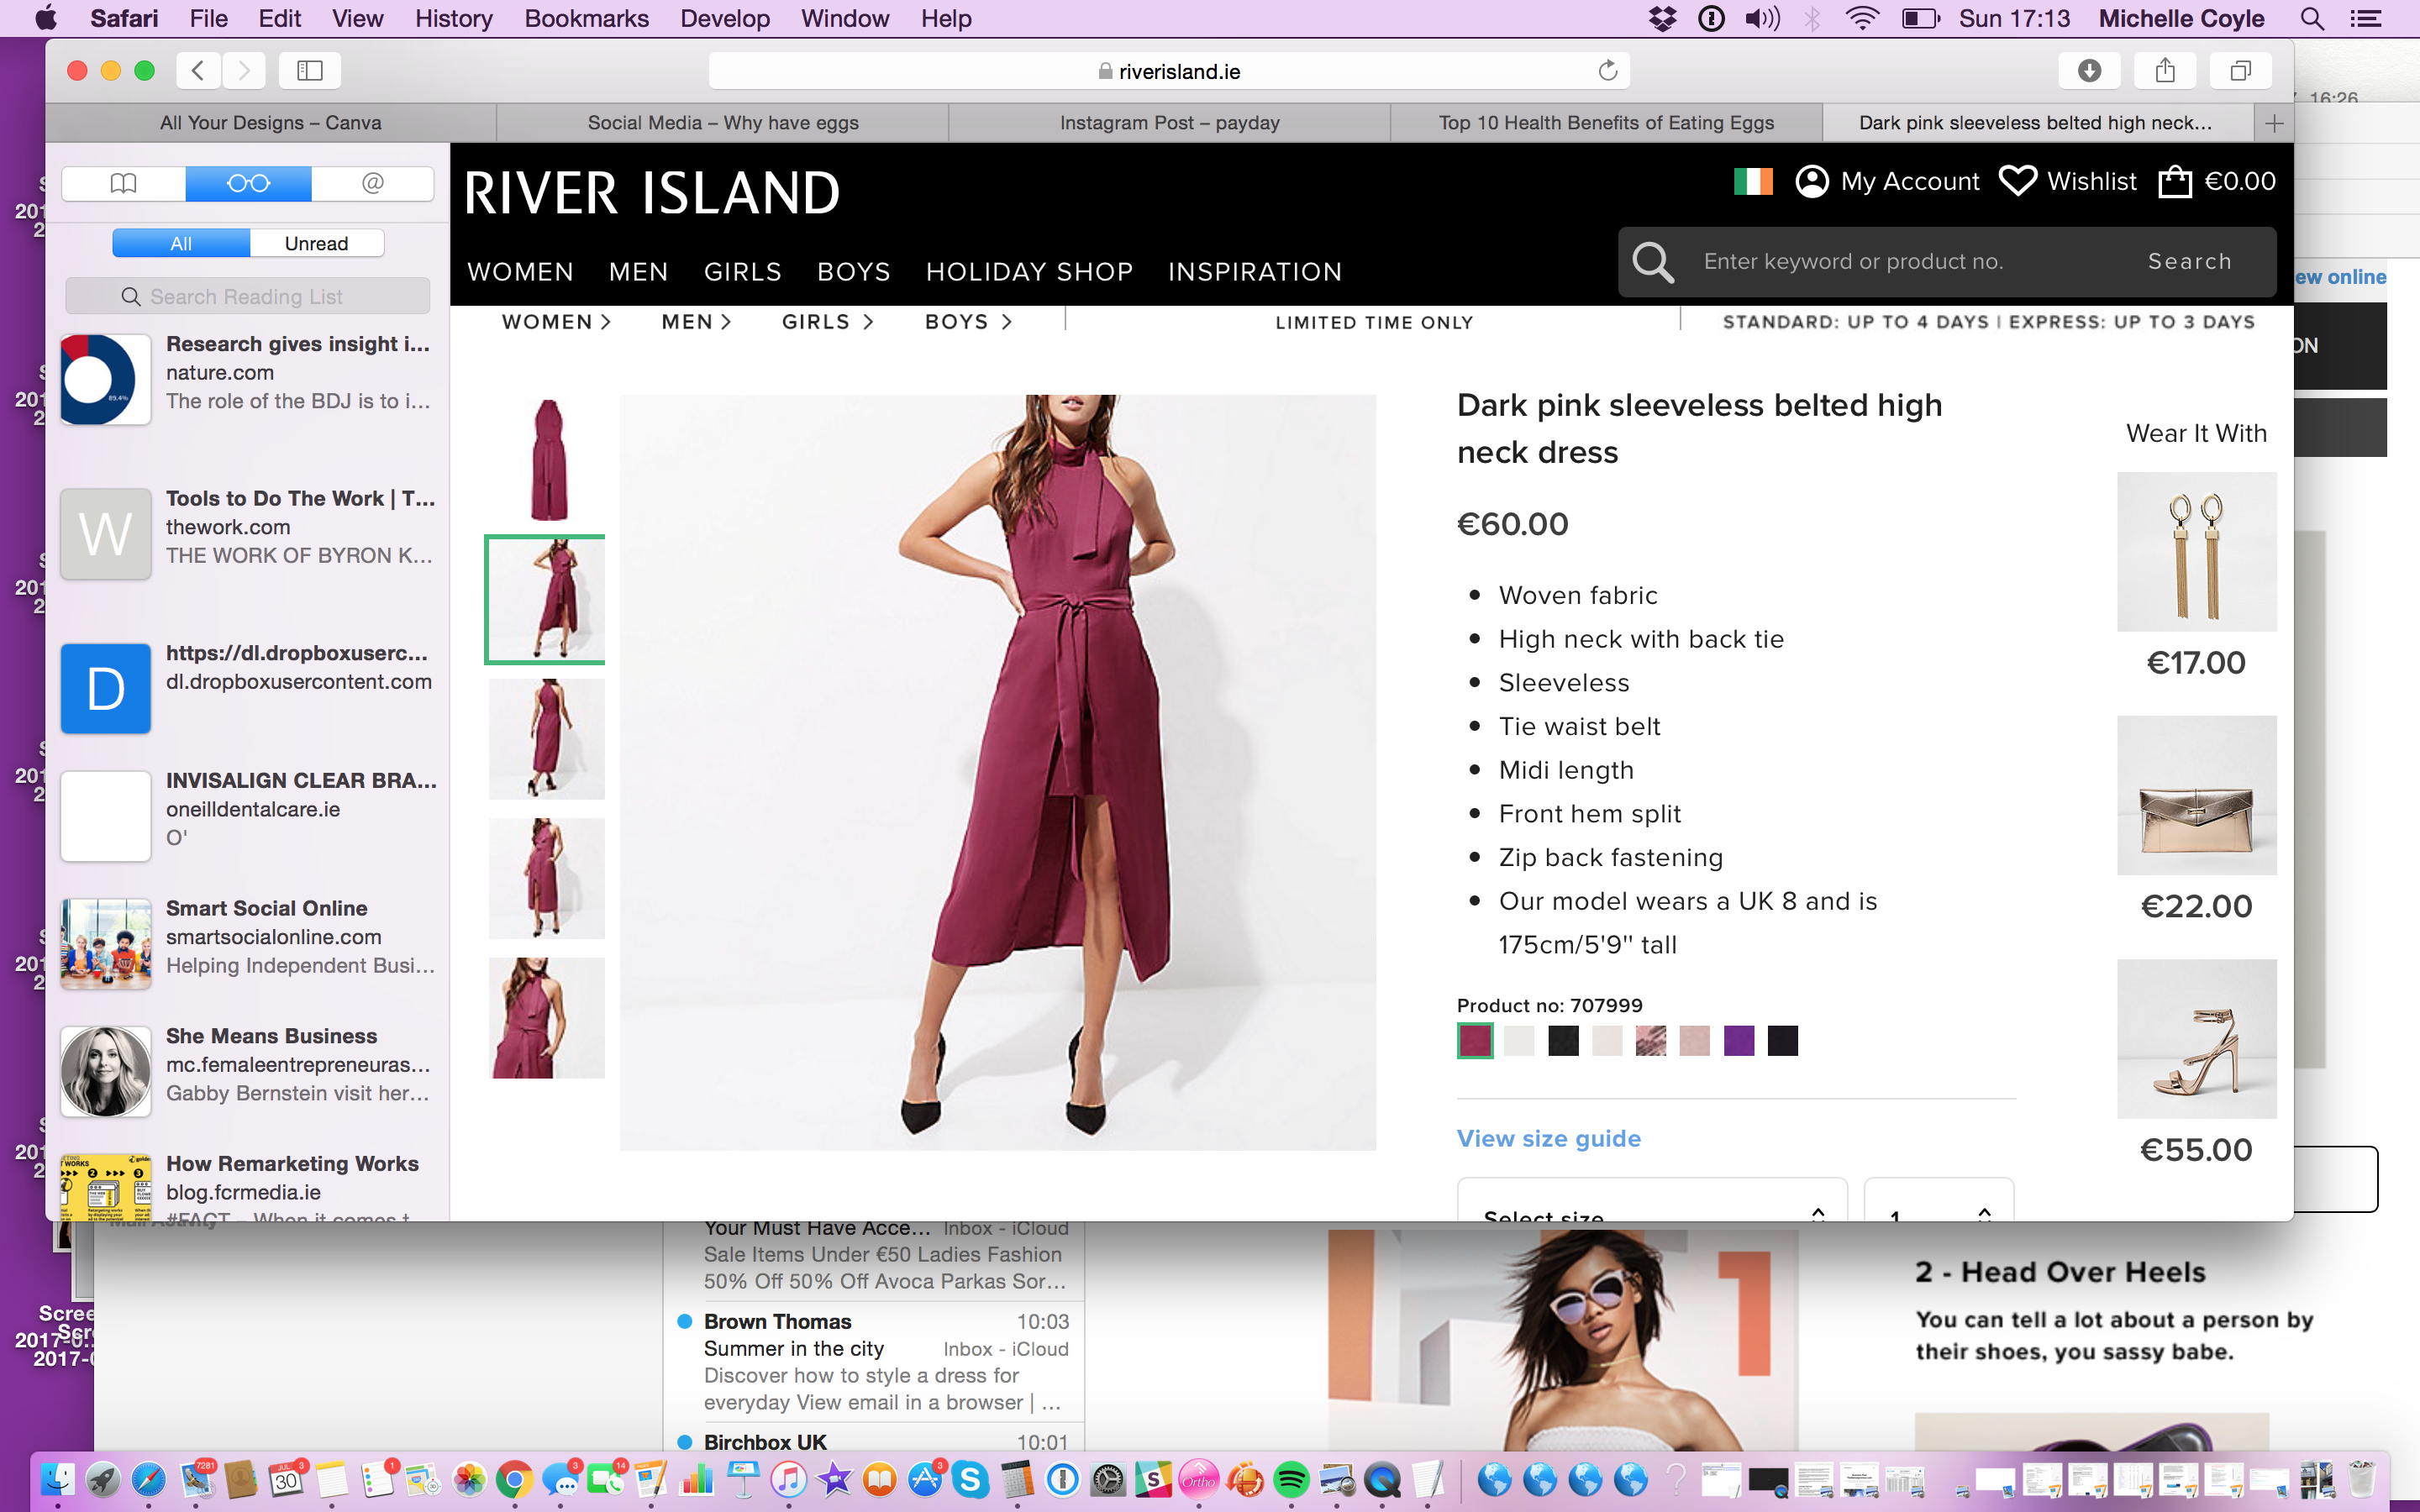
Task: Switch to All Your Designs – Canva tab
Action: [271, 123]
